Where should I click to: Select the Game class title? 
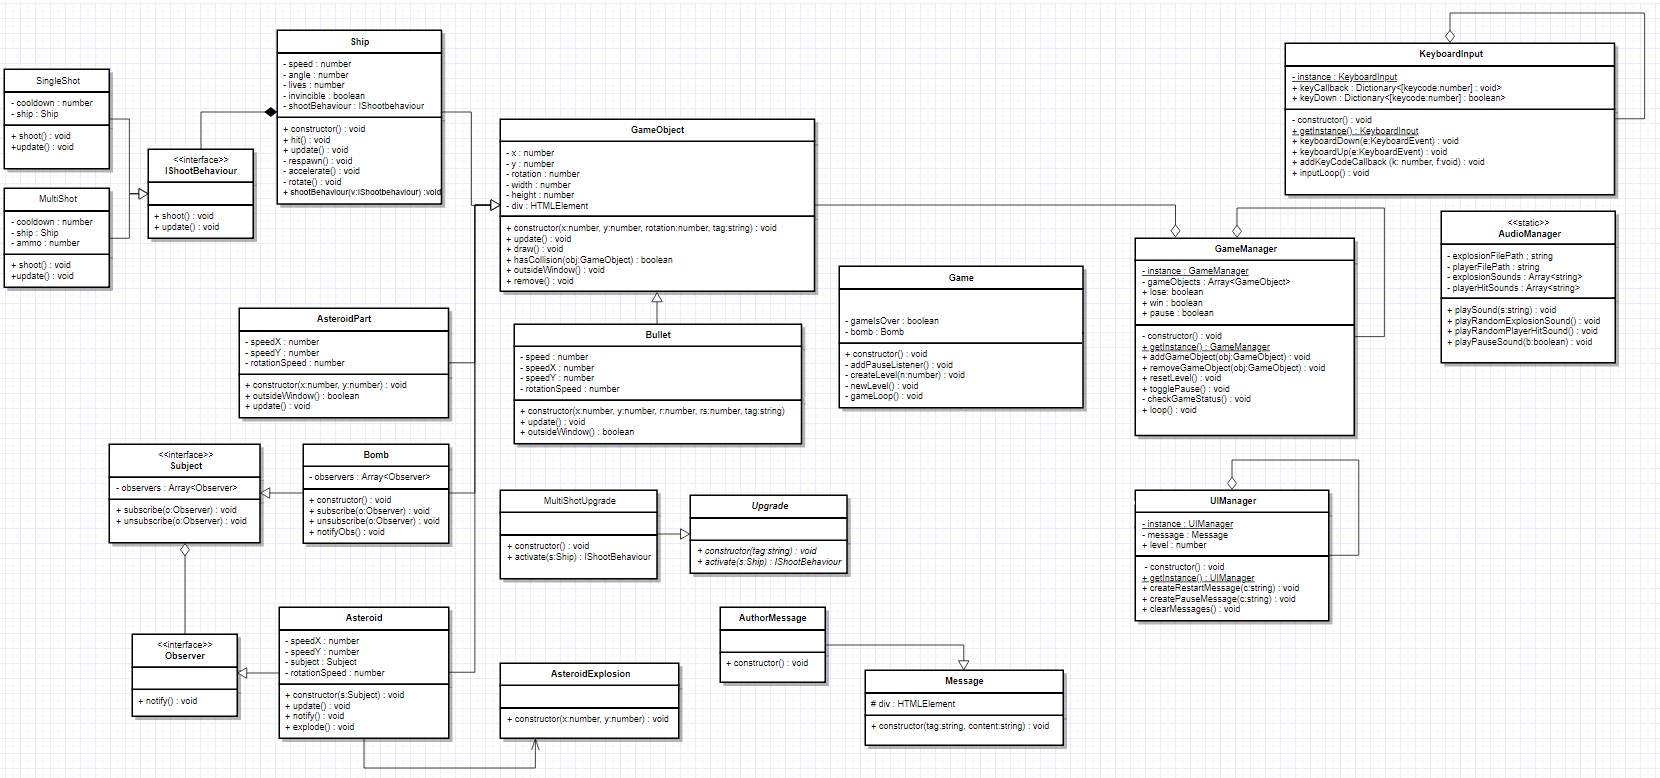pos(961,278)
